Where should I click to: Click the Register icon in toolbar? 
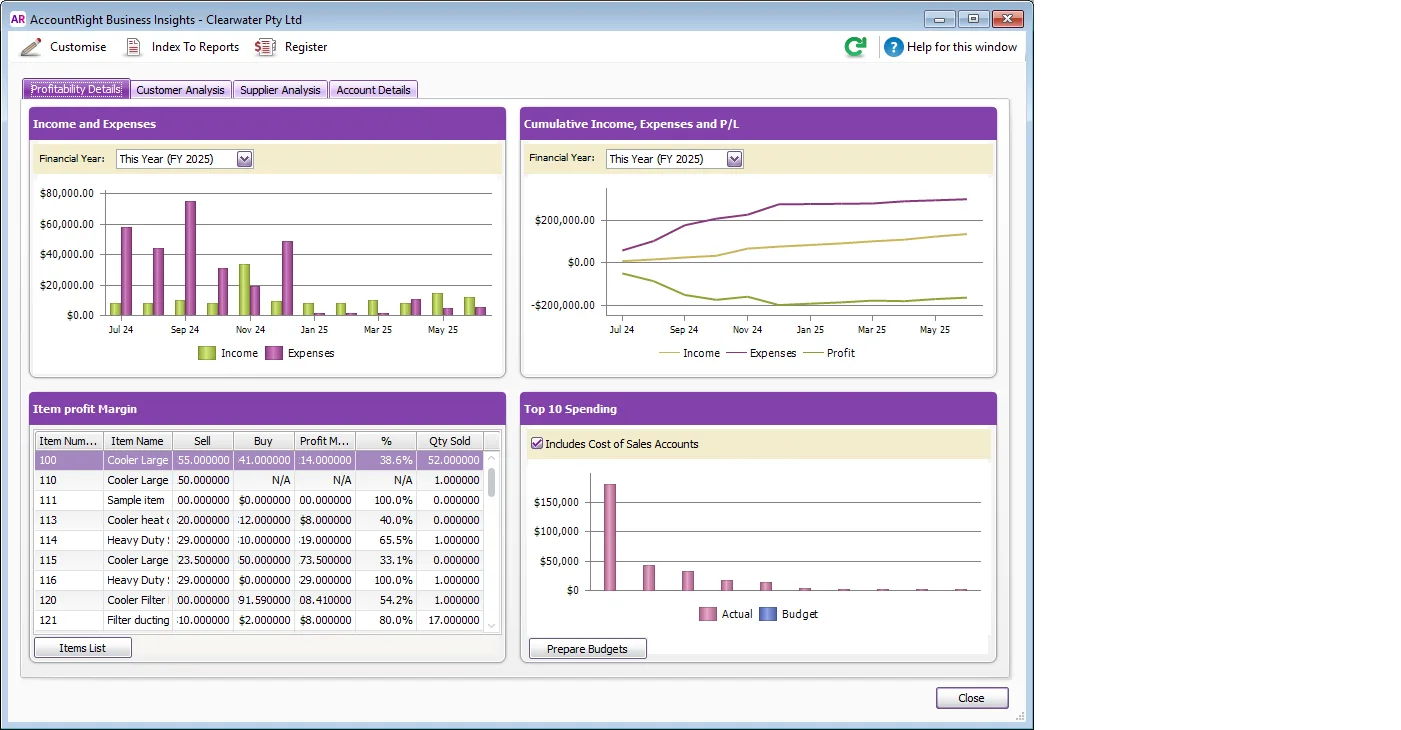pyautogui.click(x=265, y=47)
